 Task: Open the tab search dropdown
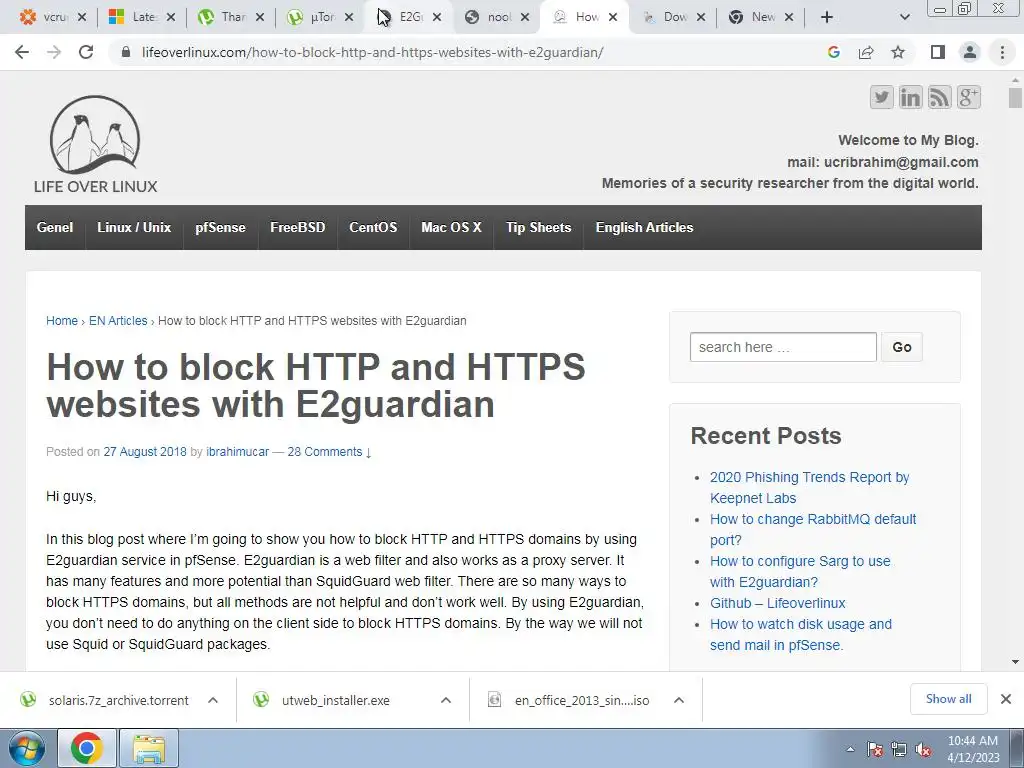[x=904, y=18]
